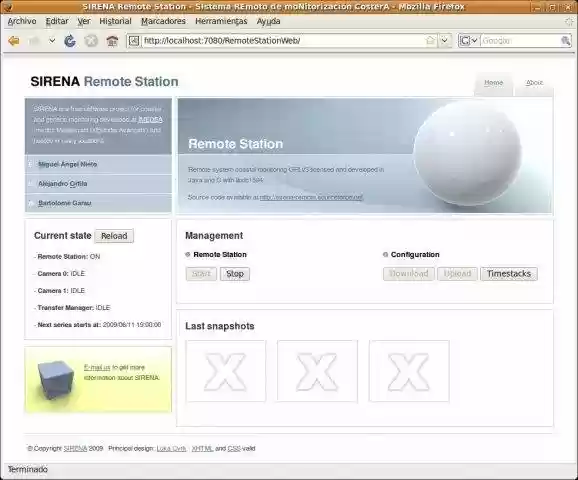This screenshot has width=578, height=480.
Task: Click the Download configuration button
Action: [409, 274]
